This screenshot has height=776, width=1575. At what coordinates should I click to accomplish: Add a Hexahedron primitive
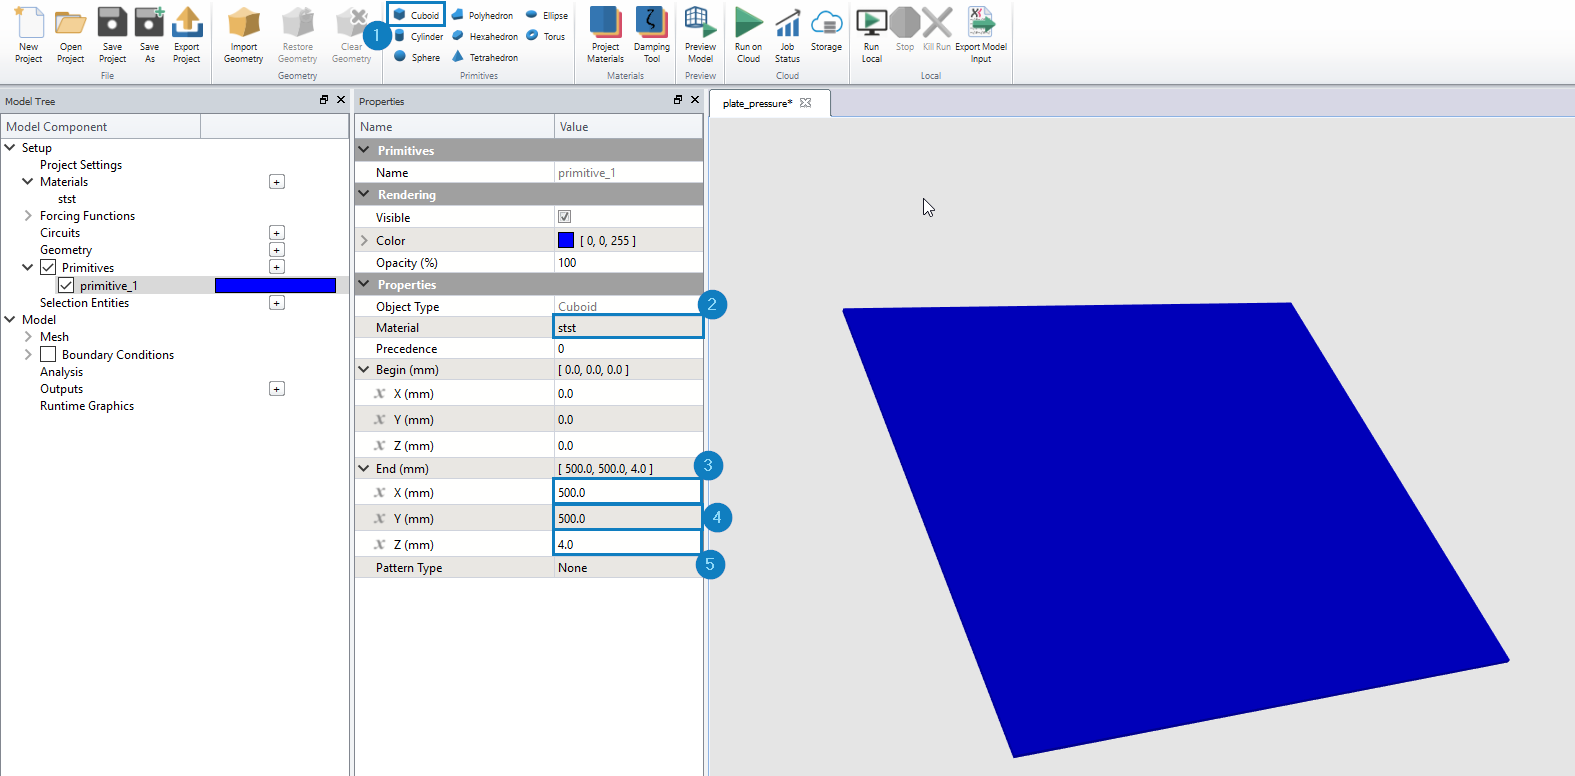tap(485, 36)
